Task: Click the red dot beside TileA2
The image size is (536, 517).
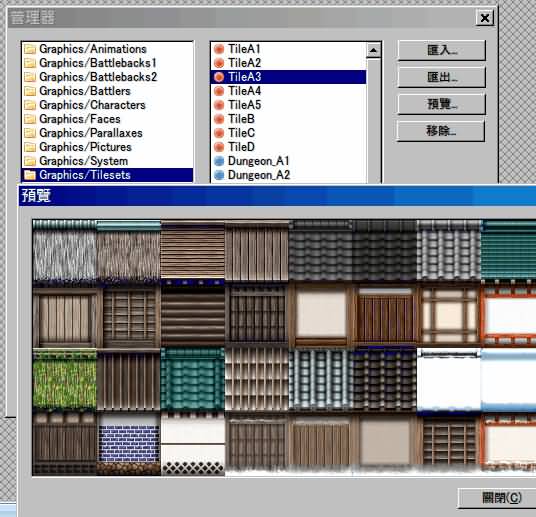Action: coord(219,63)
